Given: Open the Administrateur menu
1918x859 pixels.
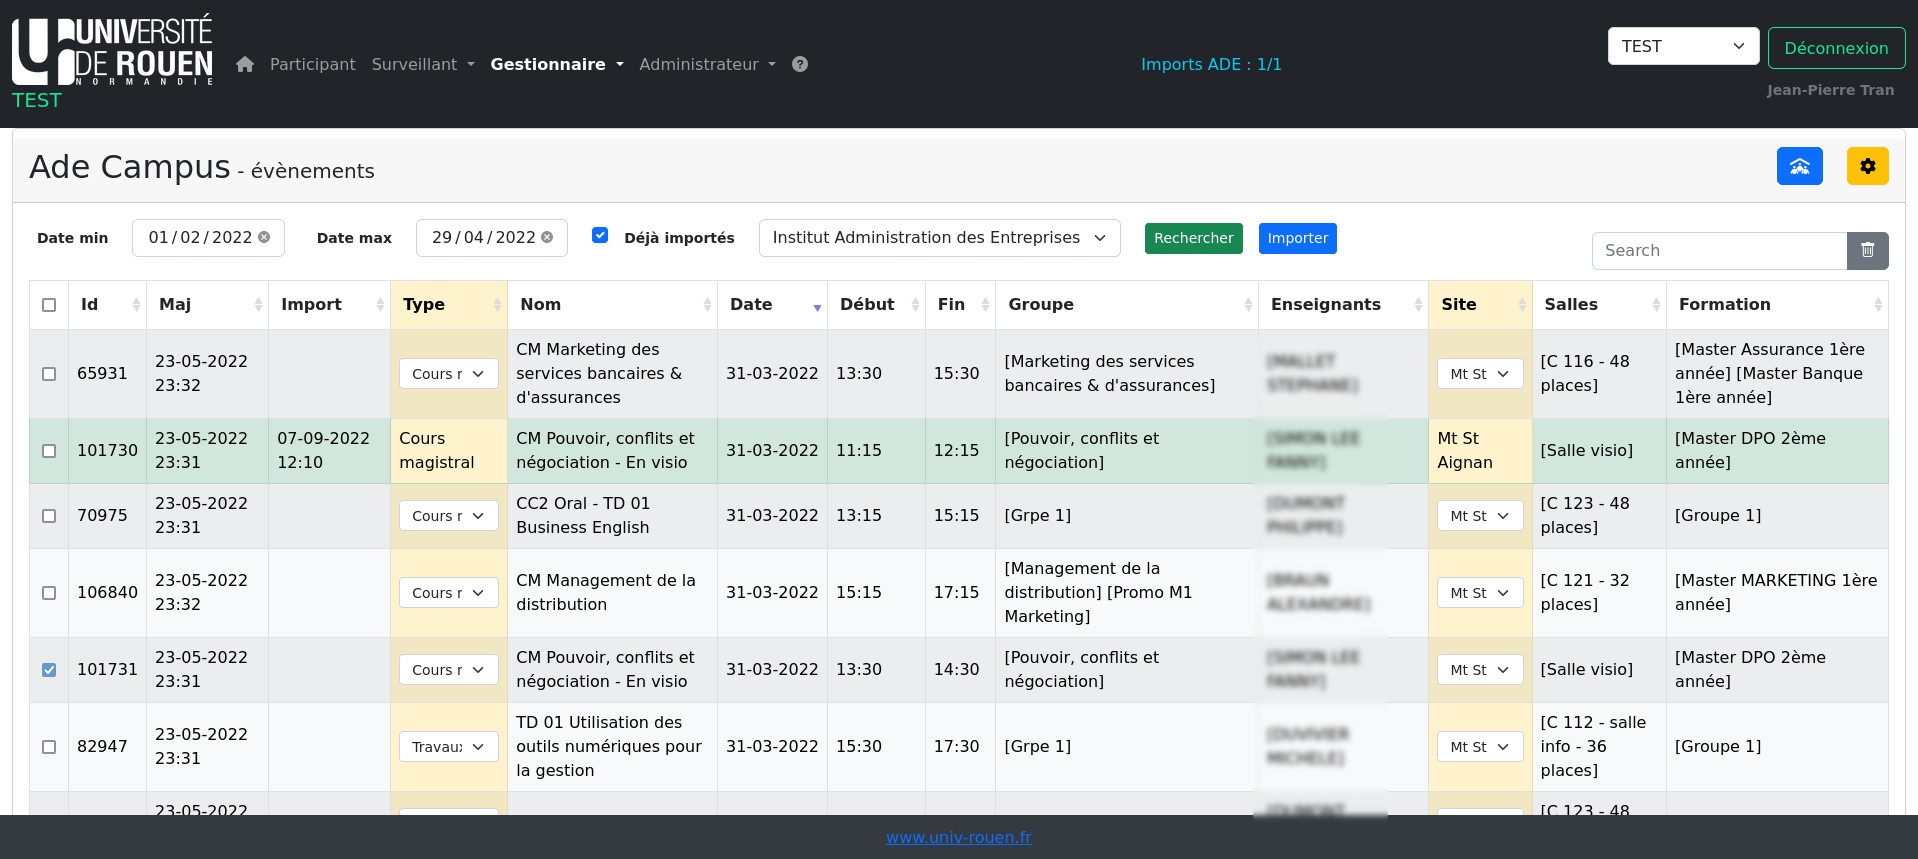Looking at the screenshot, I should click(x=707, y=64).
